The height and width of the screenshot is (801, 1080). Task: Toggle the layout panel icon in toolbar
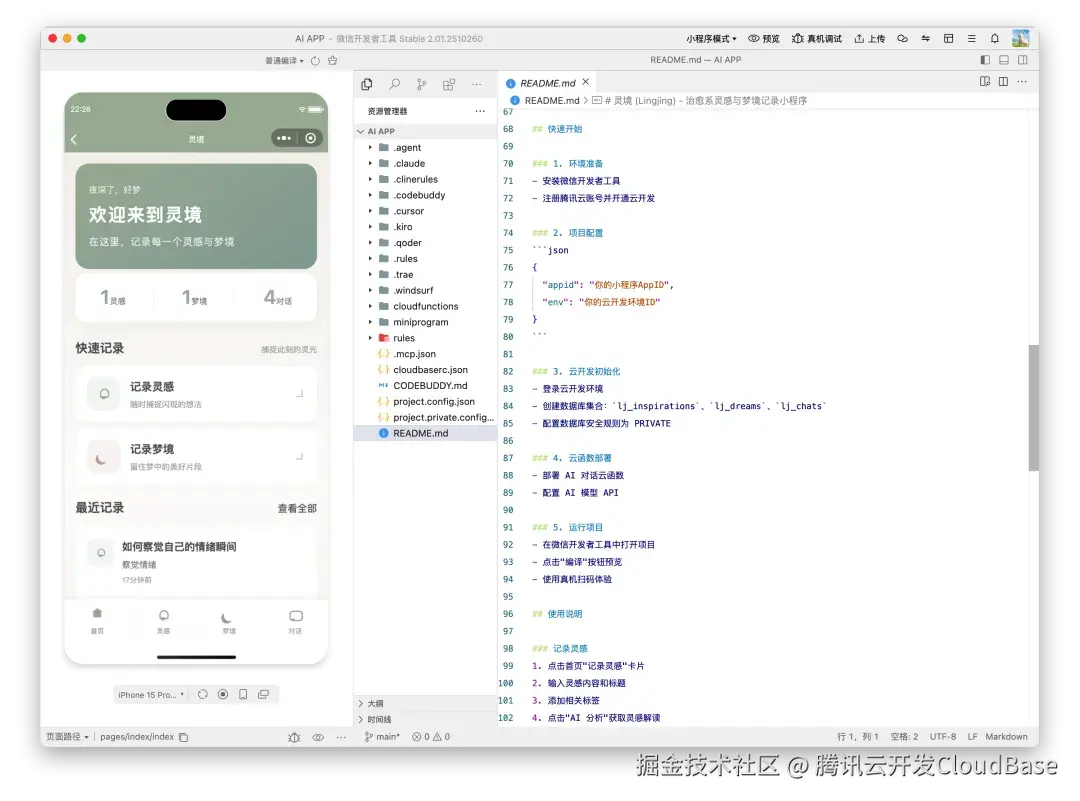point(949,38)
